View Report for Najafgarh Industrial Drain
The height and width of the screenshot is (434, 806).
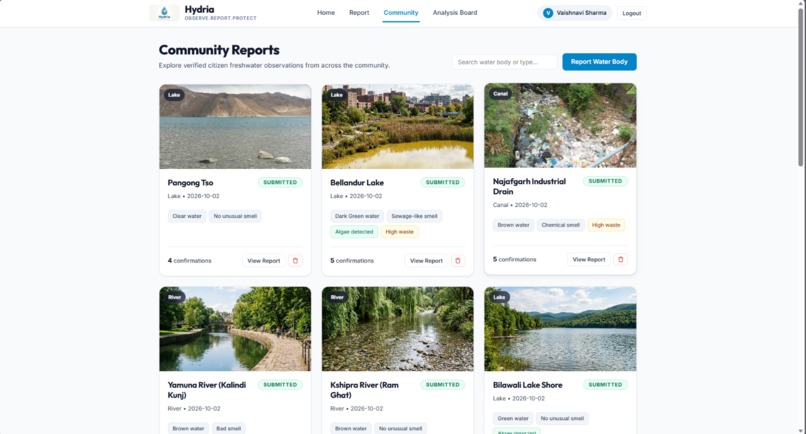(x=589, y=259)
